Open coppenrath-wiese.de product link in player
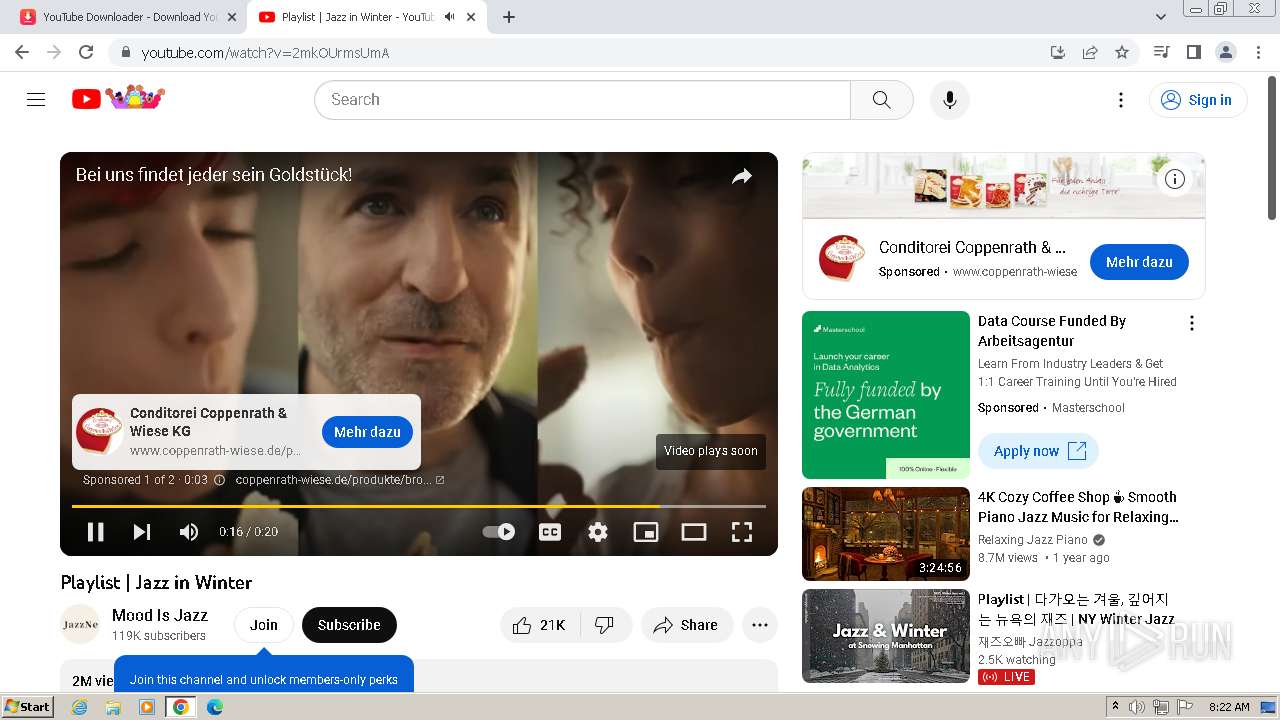The width and height of the screenshot is (1280, 720). [x=340, y=480]
